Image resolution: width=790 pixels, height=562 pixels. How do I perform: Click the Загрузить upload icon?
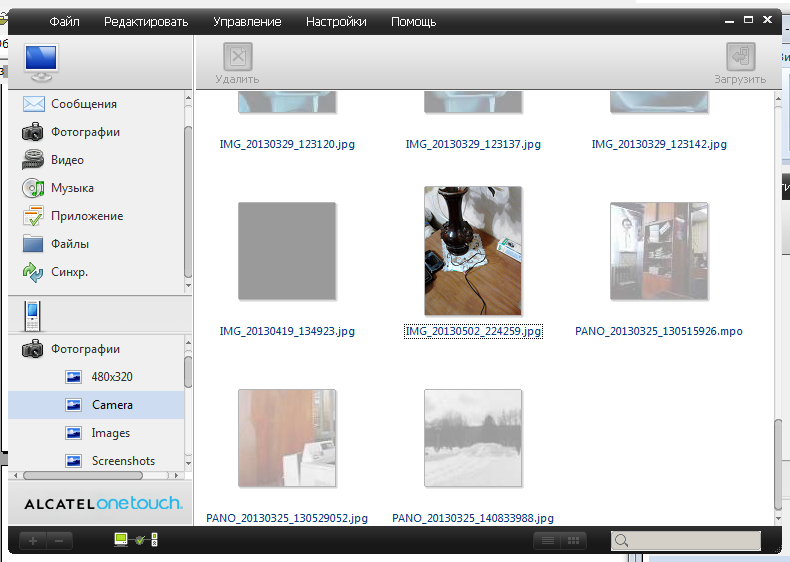pyautogui.click(x=740, y=56)
